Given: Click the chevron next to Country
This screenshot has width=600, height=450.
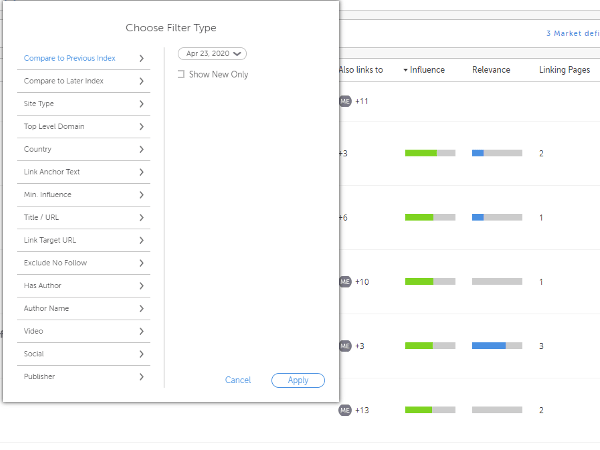Looking at the screenshot, I should 142,149.
